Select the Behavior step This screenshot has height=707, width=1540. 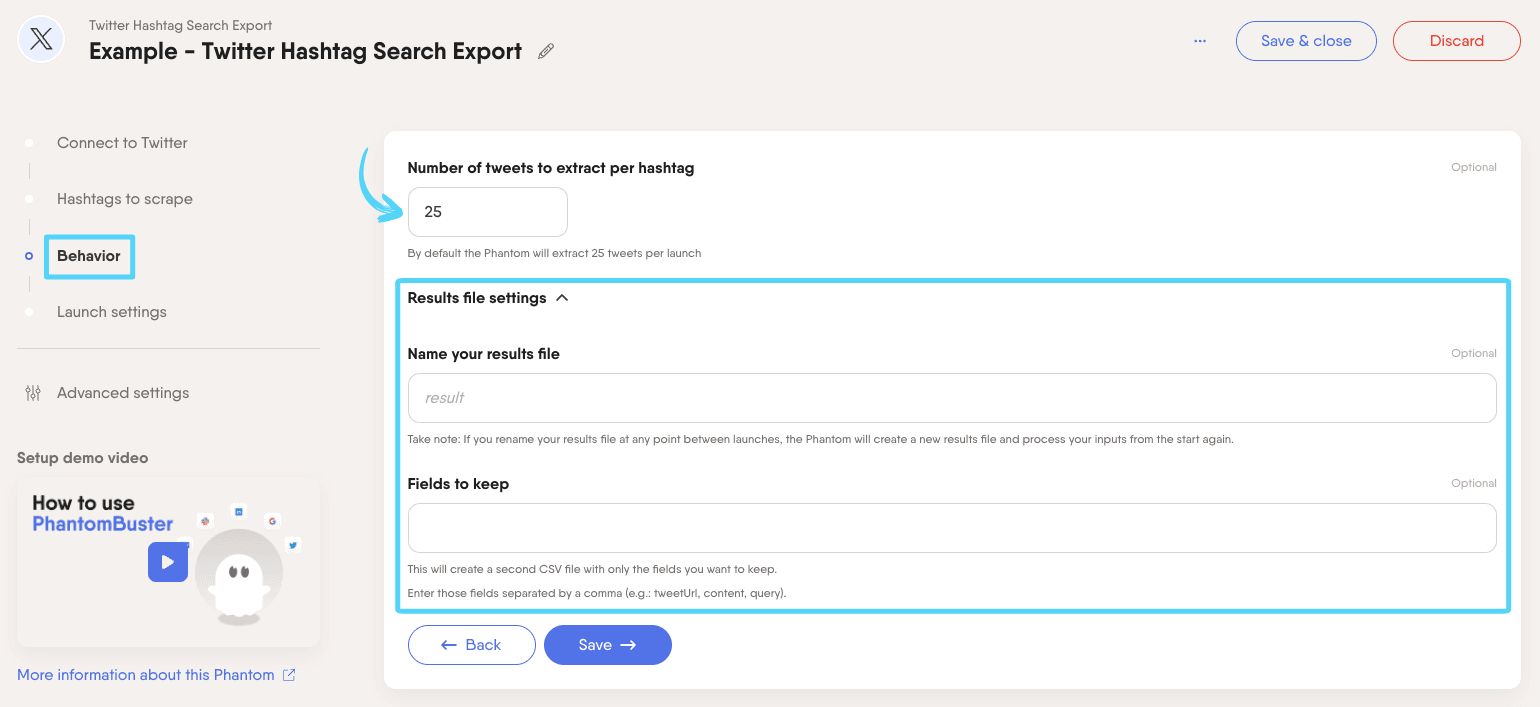click(x=89, y=256)
